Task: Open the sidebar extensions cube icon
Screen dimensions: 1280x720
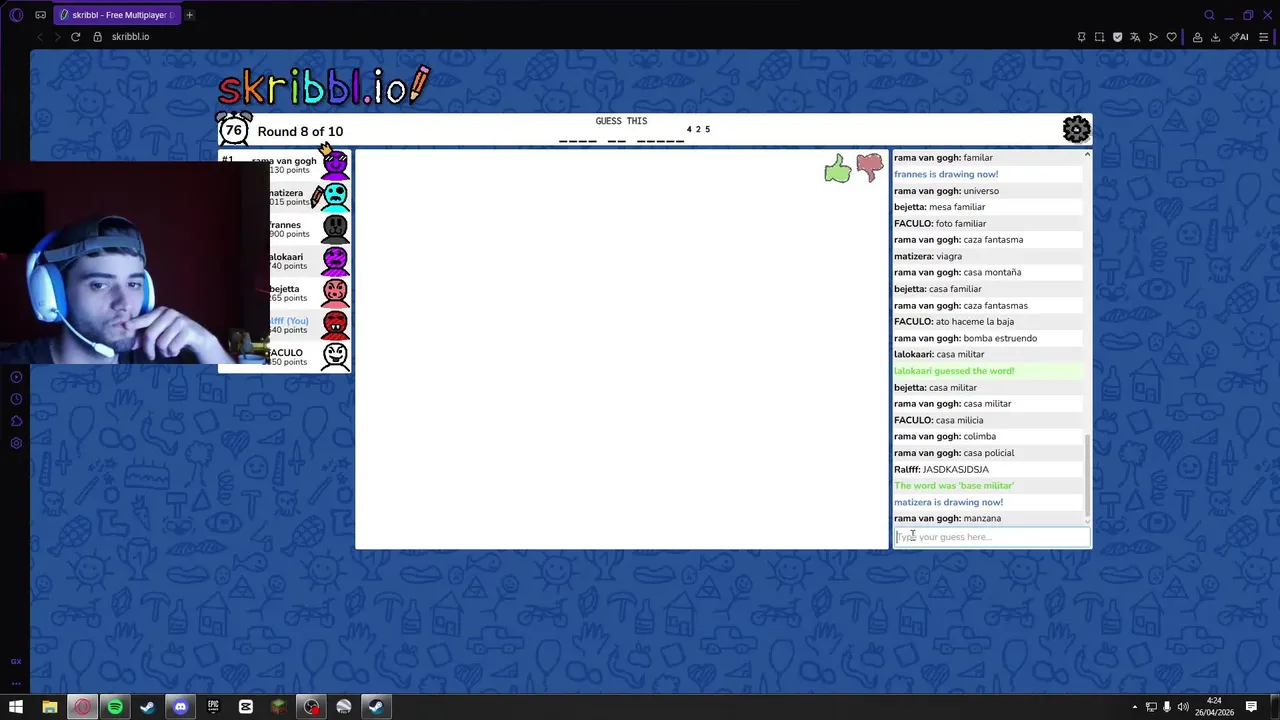Action: (16, 421)
